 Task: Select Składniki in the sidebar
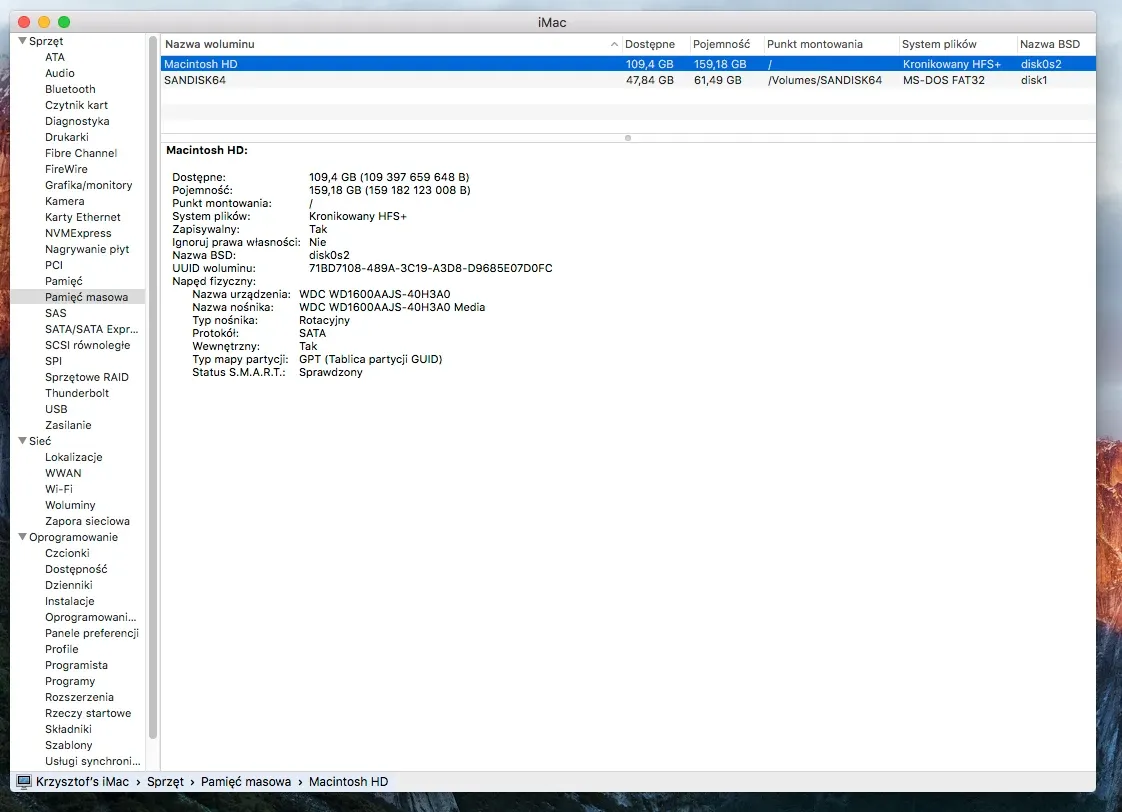coord(68,729)
